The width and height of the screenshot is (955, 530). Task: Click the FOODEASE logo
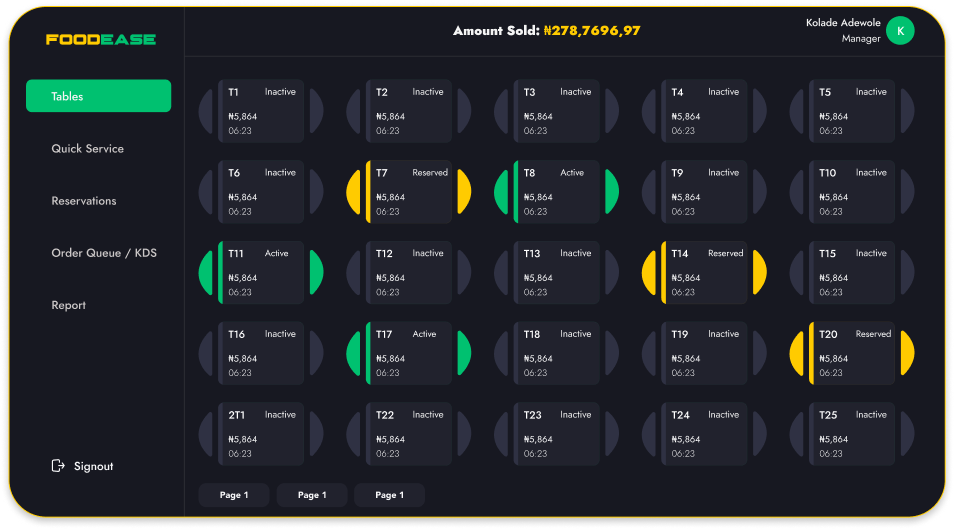click(x=101, y=39)
